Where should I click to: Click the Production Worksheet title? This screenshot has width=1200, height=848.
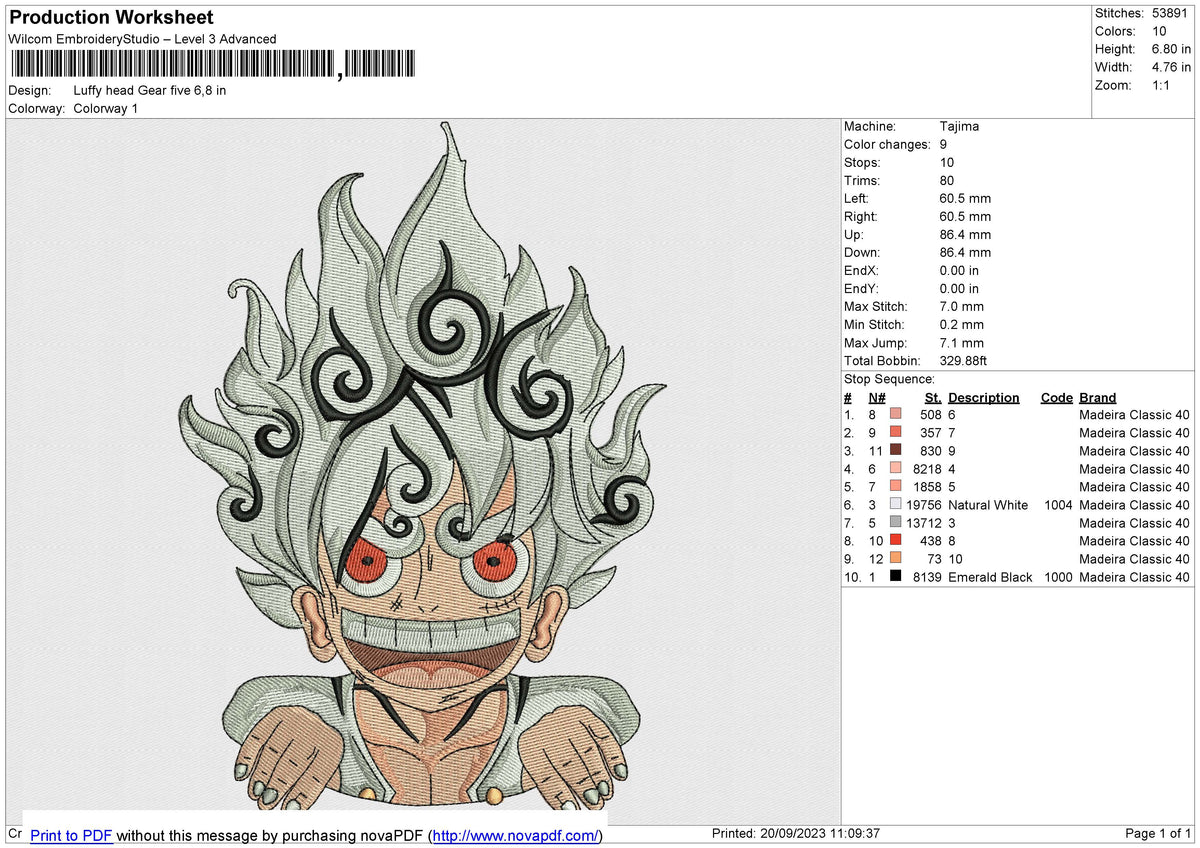(111, 18)
